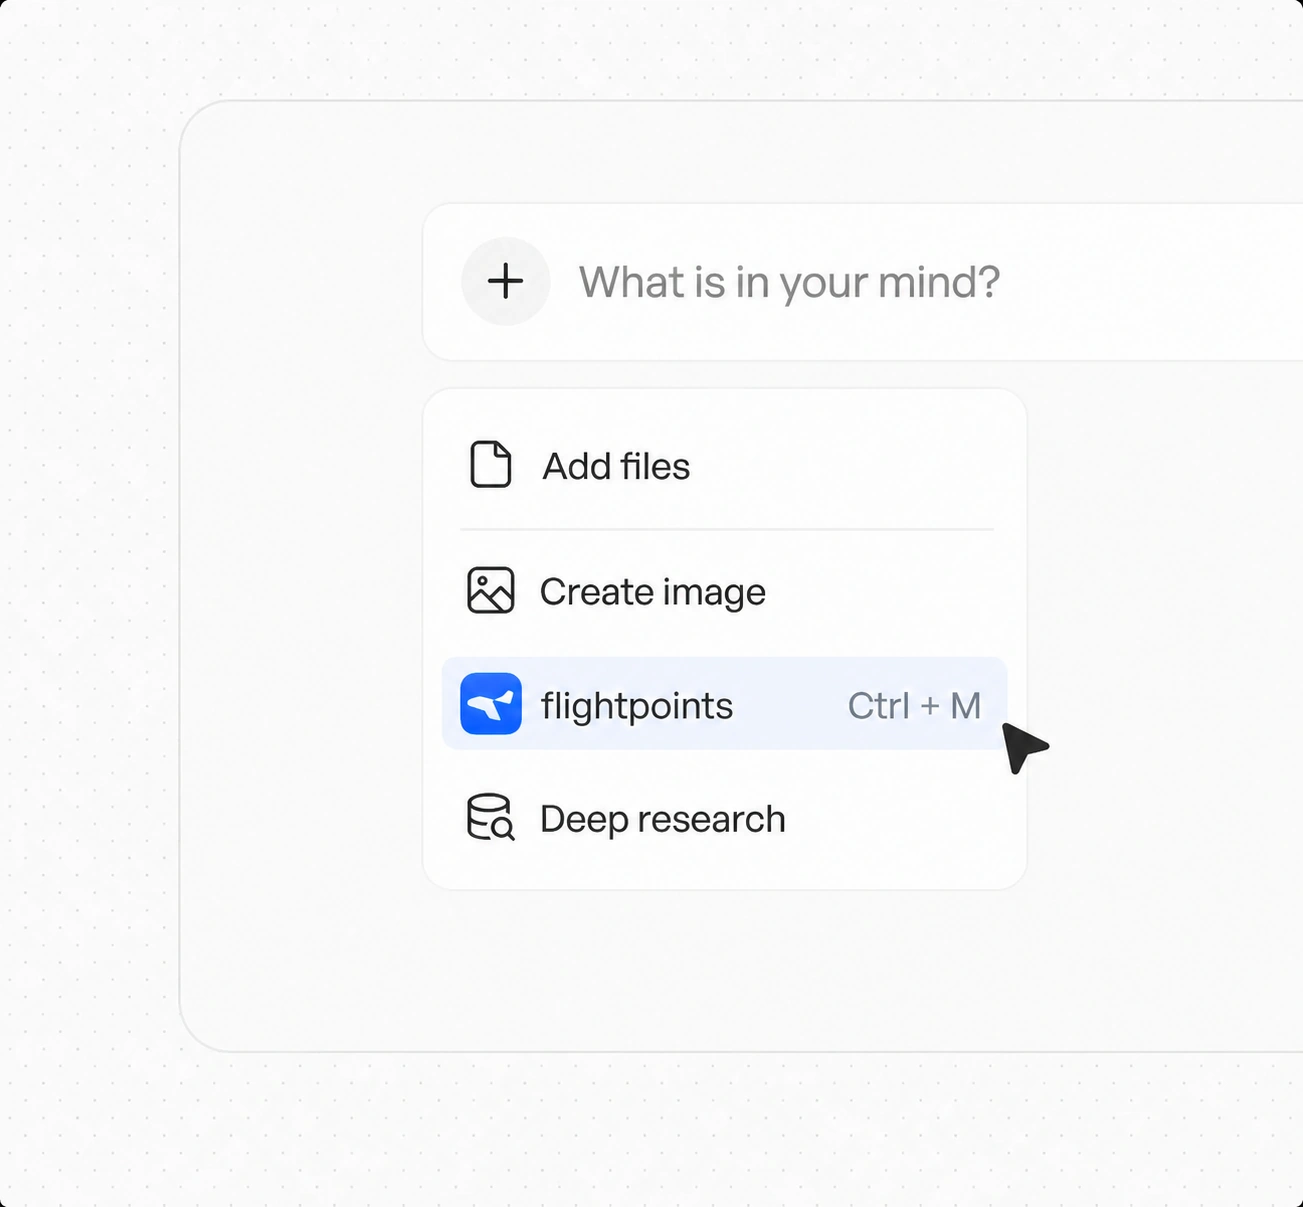The image size is (1303, 1207).
Task: Click the blue flightpoints airplane icon
Action: pyautogui.click(x=491, y=704)
